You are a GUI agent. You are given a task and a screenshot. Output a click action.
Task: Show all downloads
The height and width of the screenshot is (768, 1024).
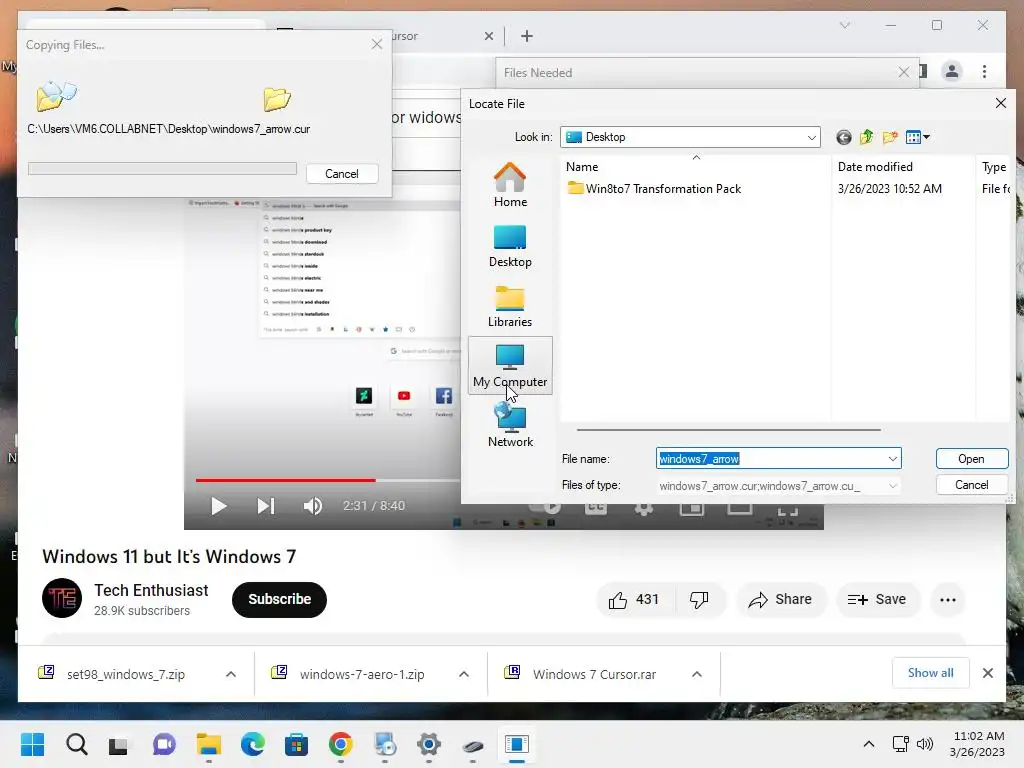tap(930, 673)
